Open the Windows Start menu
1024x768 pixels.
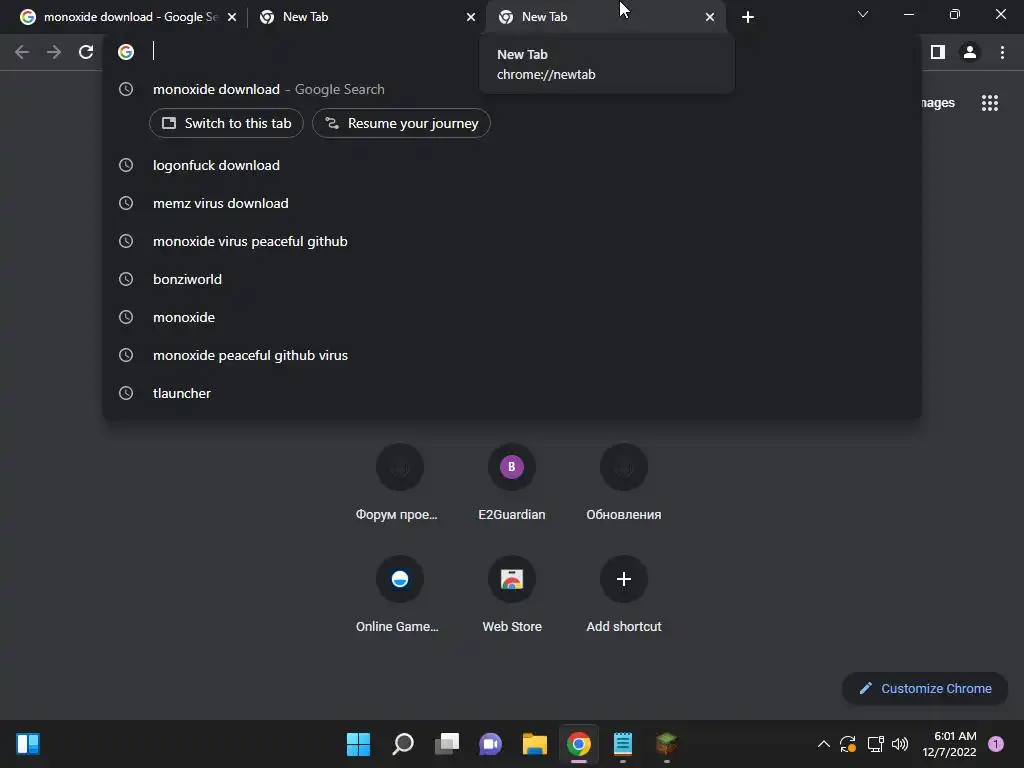(x=358, y=744)
